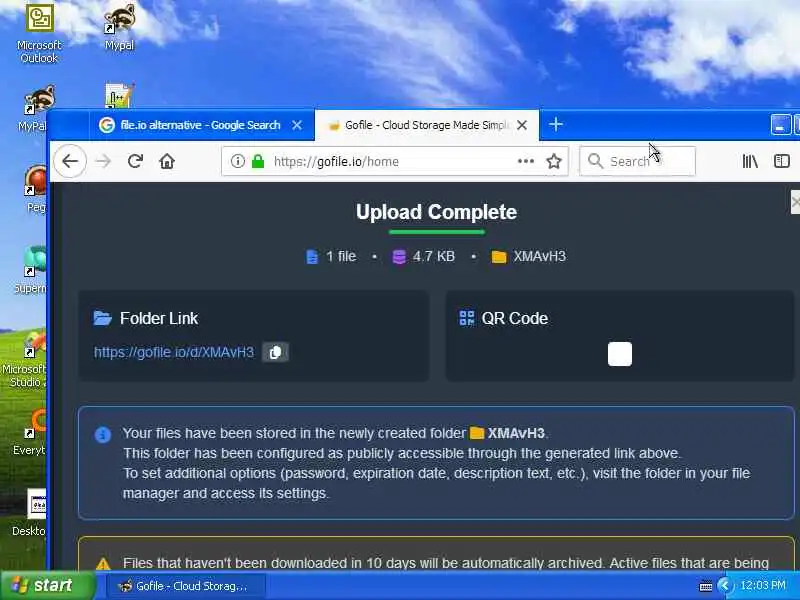The height and width of the screenshot is (600, 800).
Task: Click the yellow warning triangle icon
Action: coord(103,564)
